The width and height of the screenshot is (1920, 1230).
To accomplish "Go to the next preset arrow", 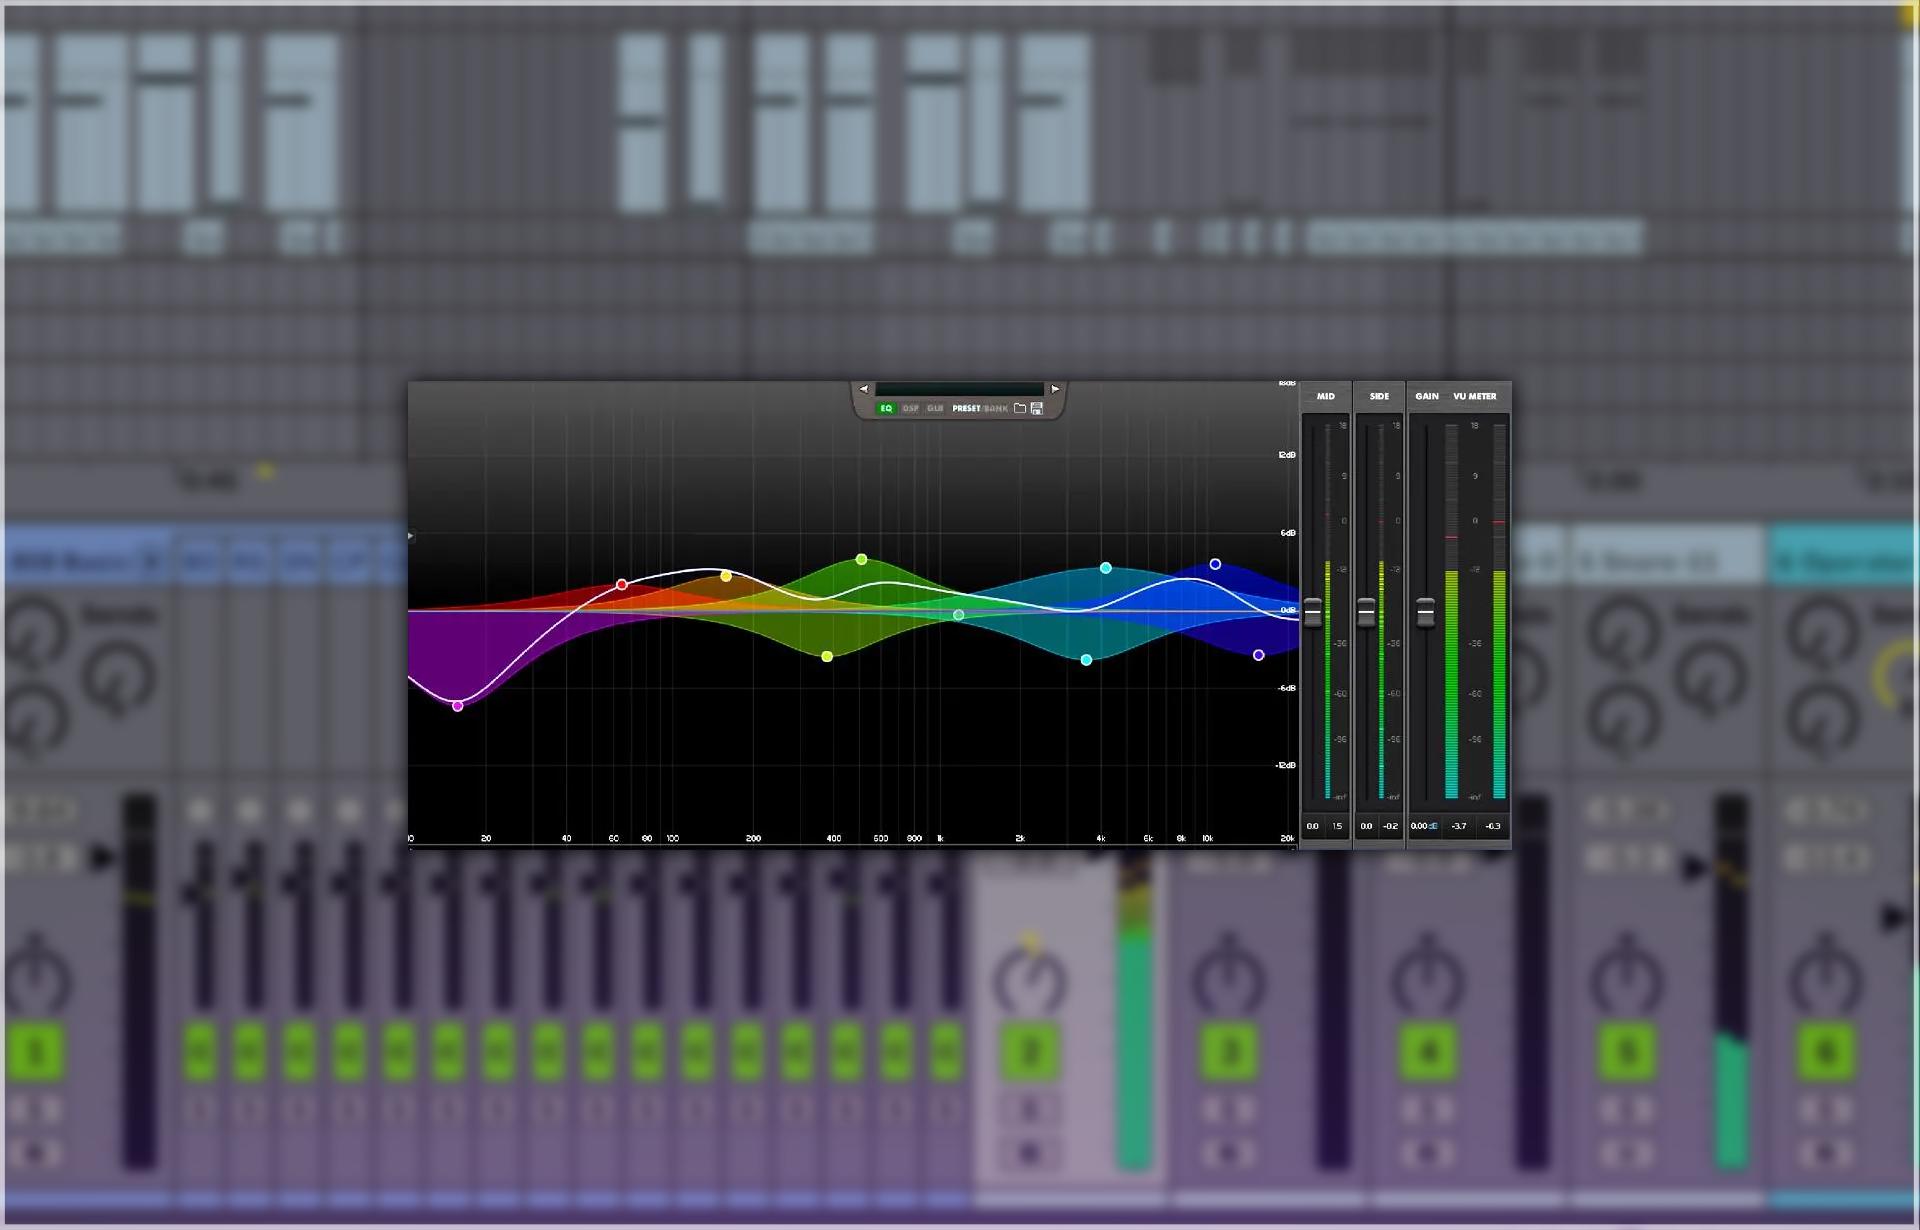I will tap(1055, 389).
